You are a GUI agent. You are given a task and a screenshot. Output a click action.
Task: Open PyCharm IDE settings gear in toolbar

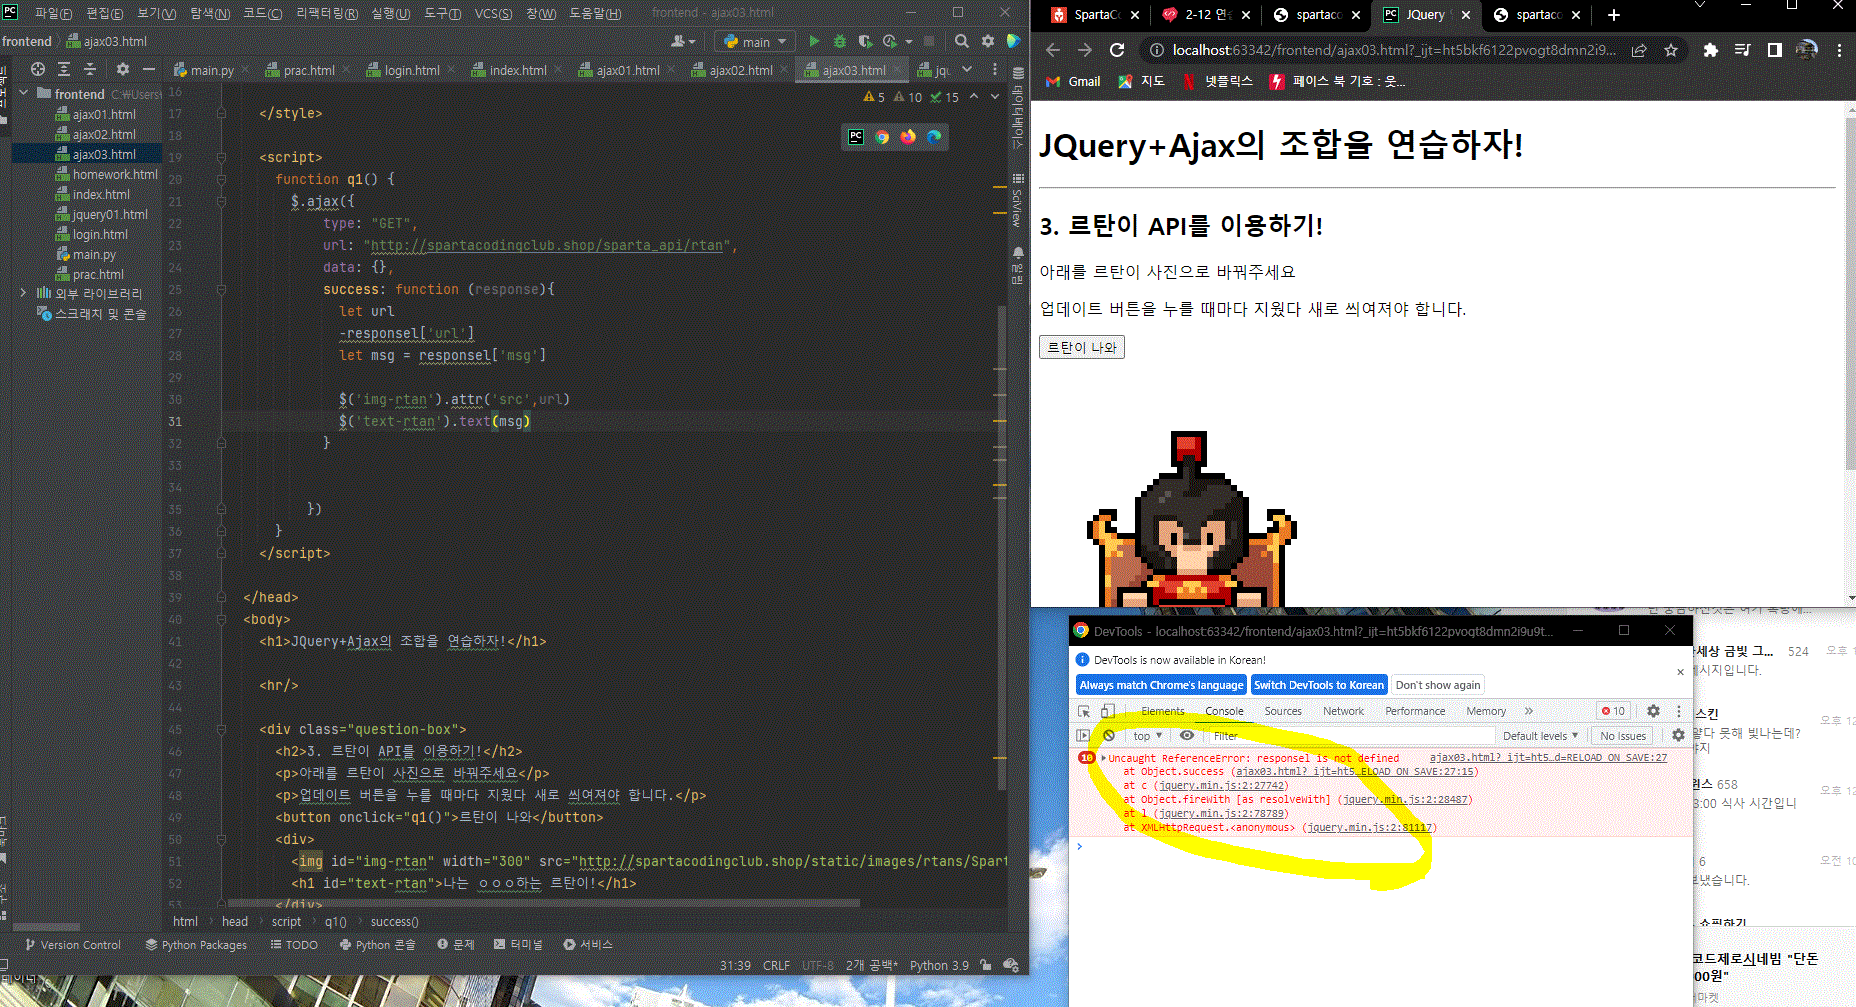pos(988,41)
